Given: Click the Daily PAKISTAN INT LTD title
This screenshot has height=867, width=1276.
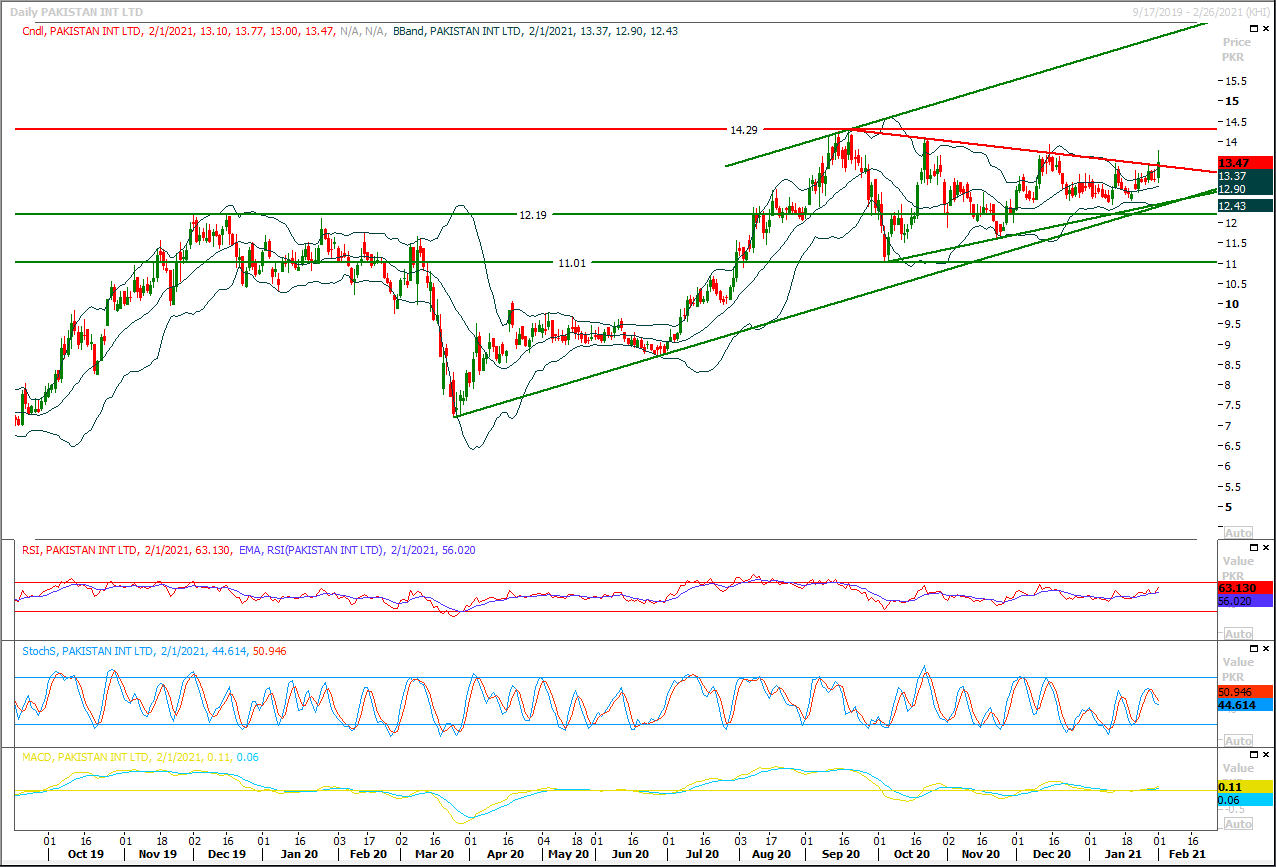Looking at the screenshot, I should click(x=77, y=12).
